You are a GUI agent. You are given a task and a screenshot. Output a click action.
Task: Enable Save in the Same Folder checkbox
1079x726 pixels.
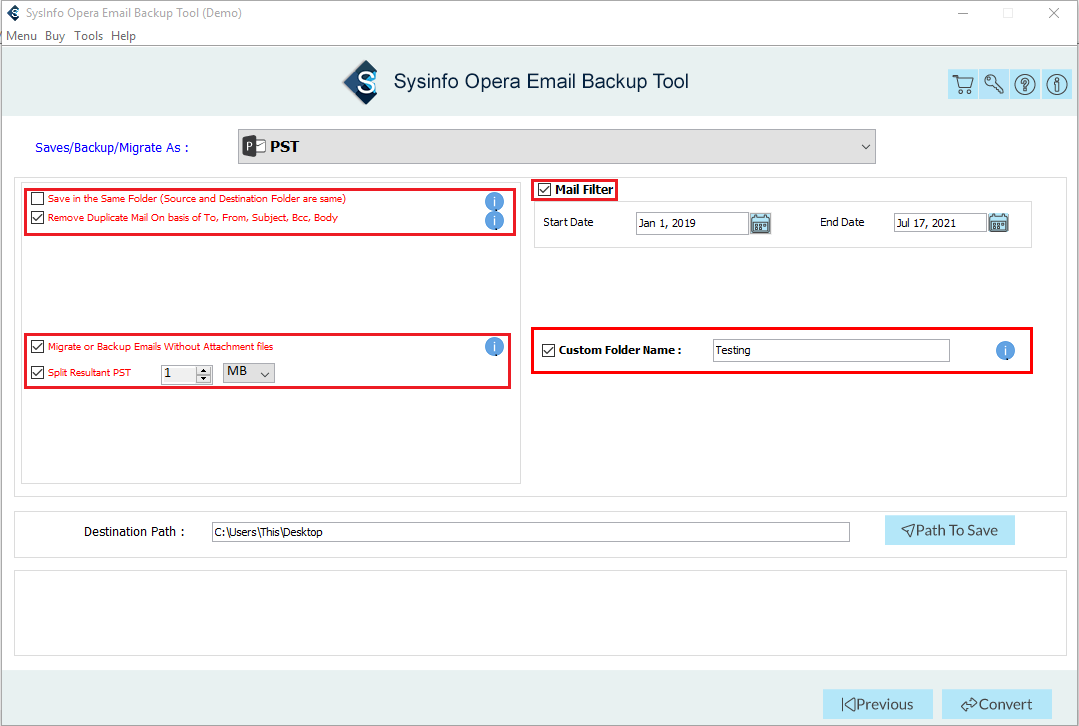pos(38,199)
